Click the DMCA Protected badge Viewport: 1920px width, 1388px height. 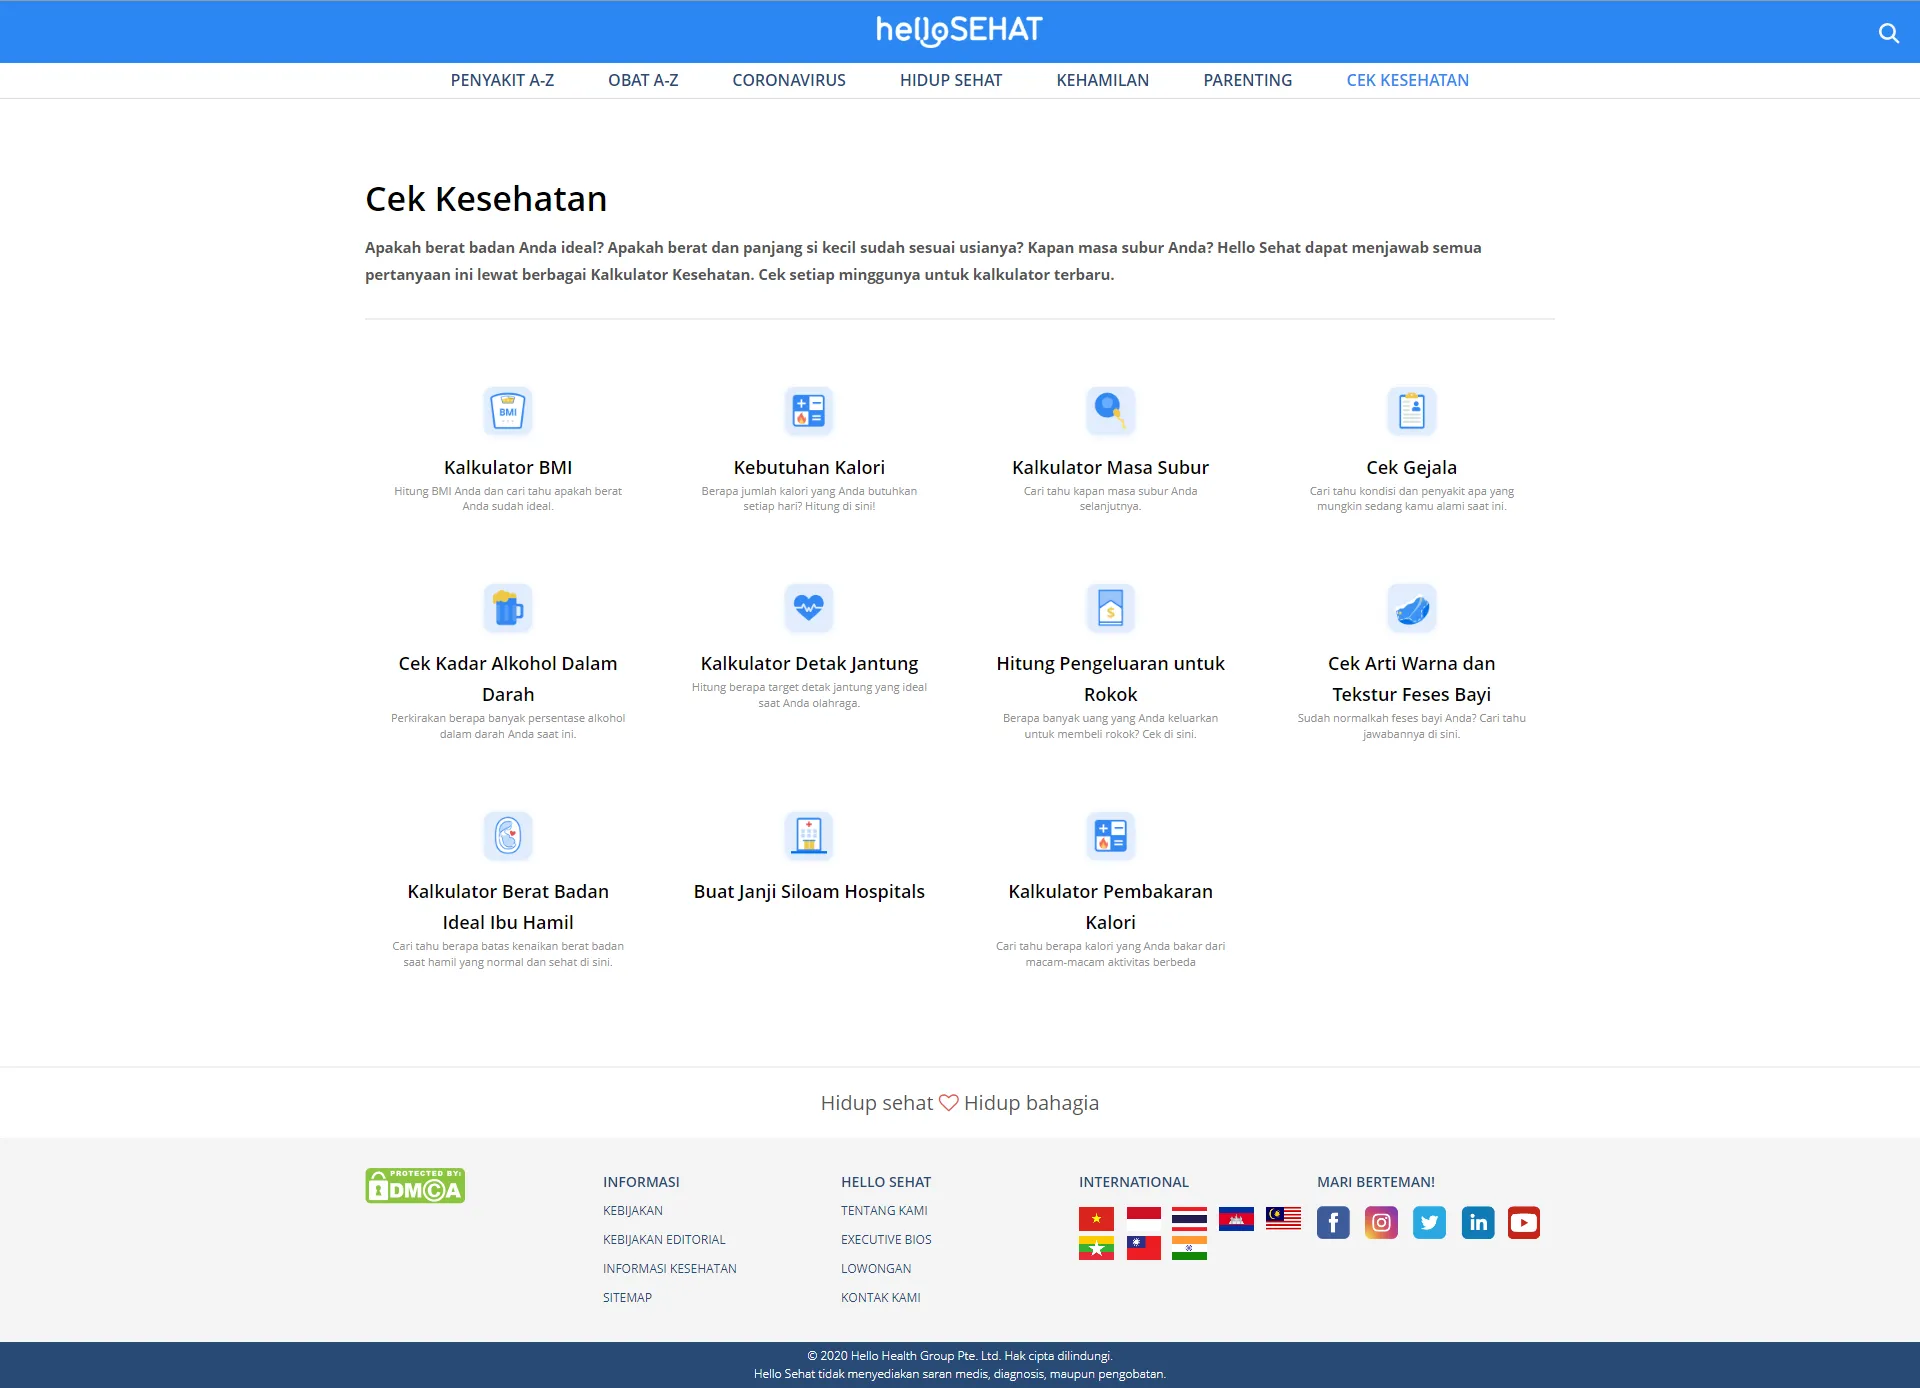tap(415, 1186)
